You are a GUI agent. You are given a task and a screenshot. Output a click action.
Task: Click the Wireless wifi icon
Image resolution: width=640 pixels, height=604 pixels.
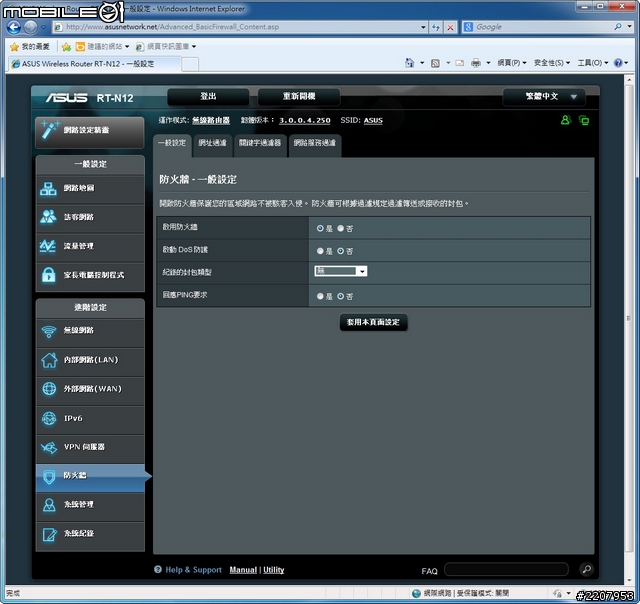[x=49, y=331]
